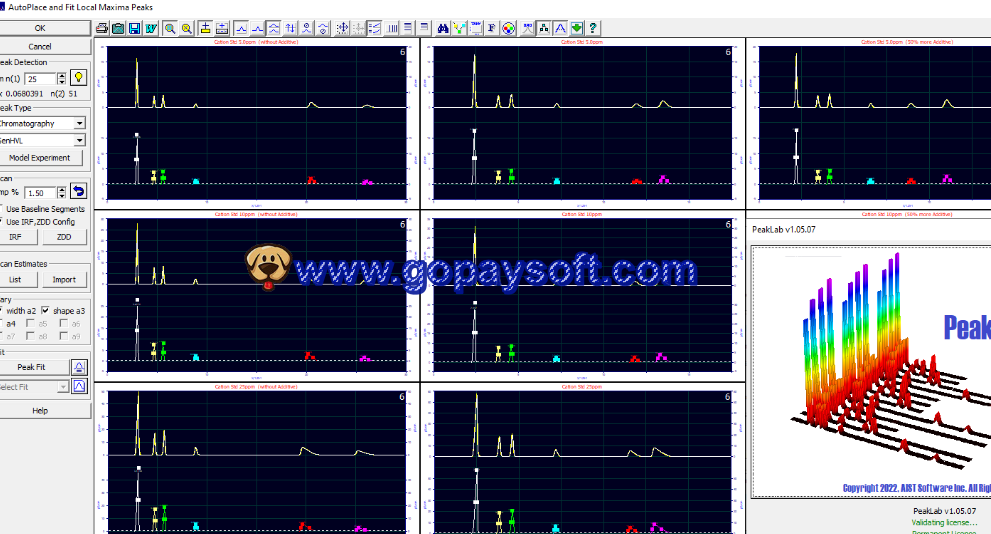Click the blue letter A peak icon
991x534 pixels.
[x=560, y=28]
